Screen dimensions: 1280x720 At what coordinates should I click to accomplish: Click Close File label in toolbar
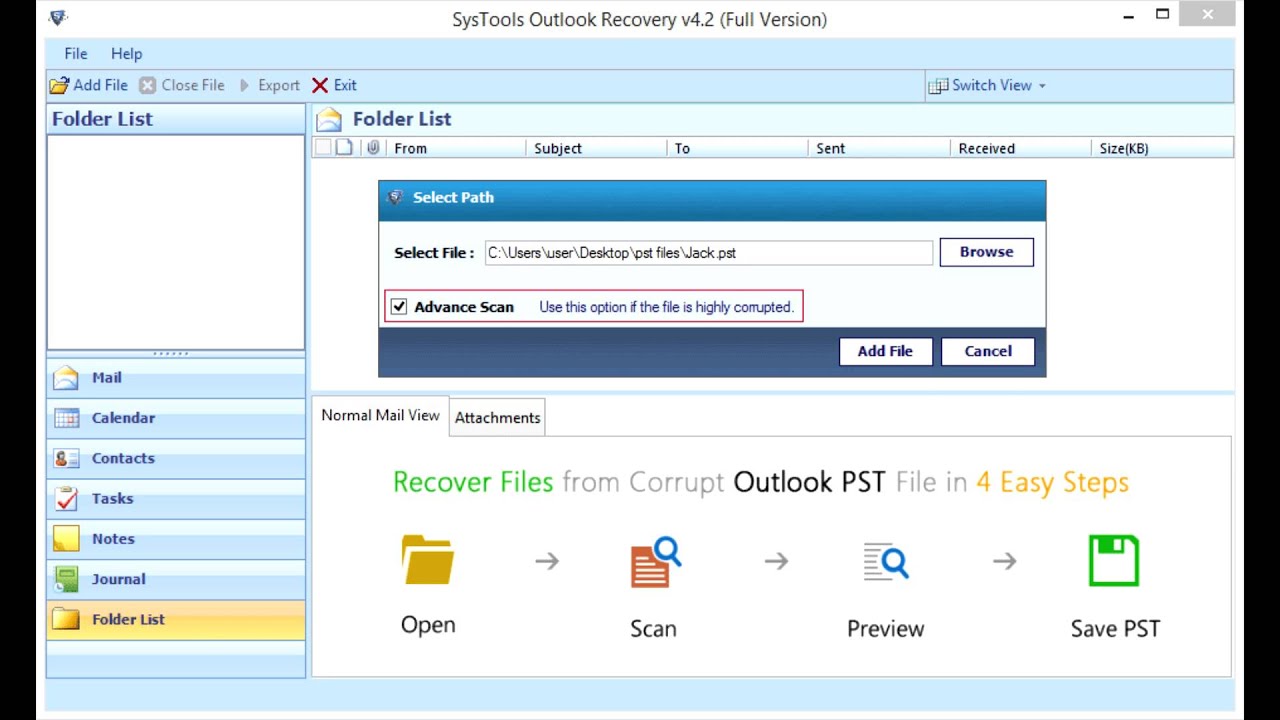click(193, 86)
